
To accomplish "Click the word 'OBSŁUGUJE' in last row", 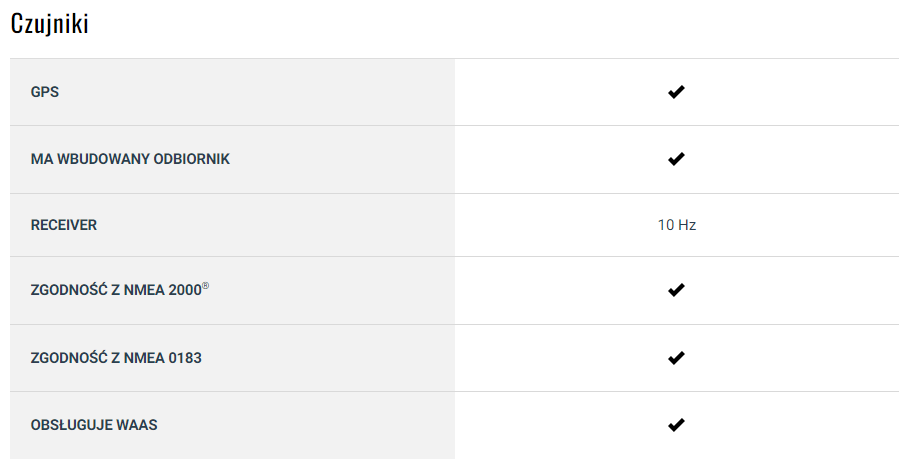I will 72,425.
